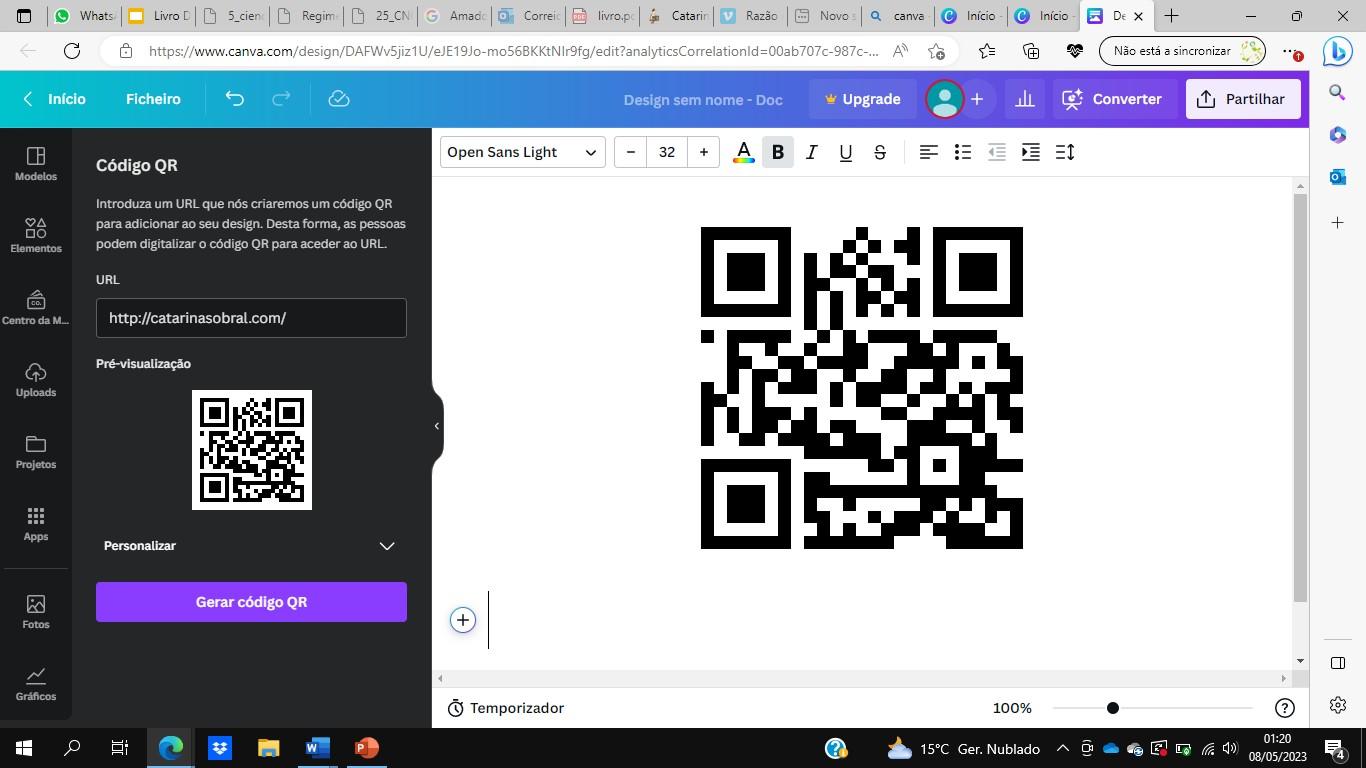Screen dimensions: 1366x768
Task: Click Não está a sincronizar profile button
Action: 1183,51
